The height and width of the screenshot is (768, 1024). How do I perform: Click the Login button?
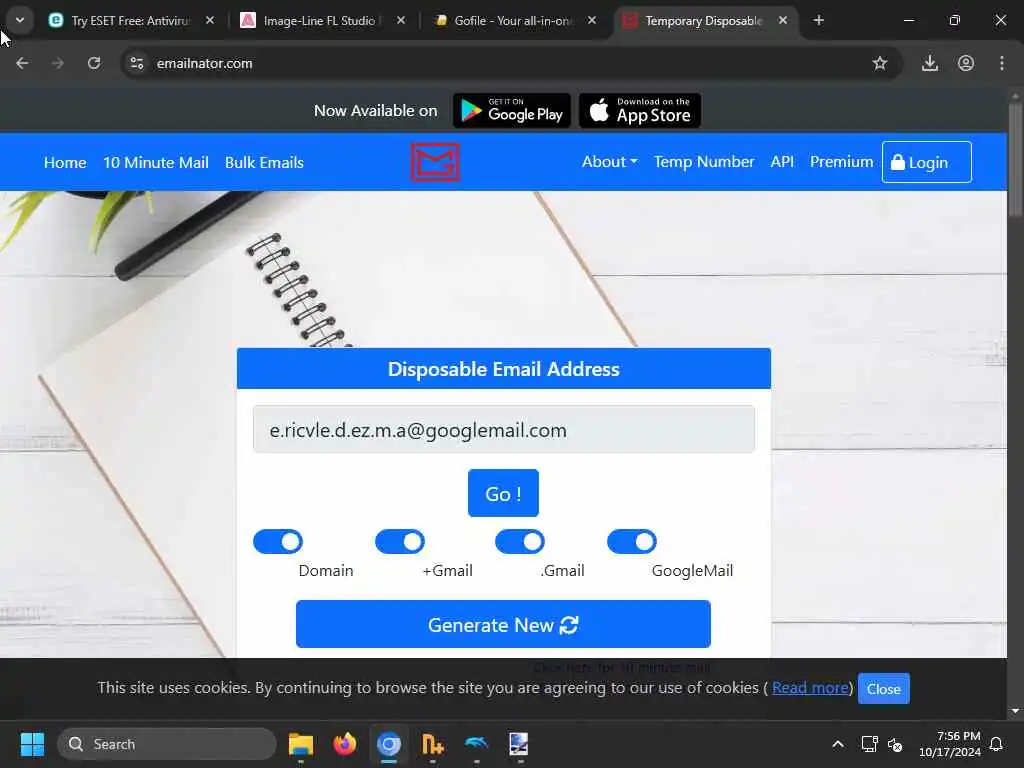coord(927,162)
